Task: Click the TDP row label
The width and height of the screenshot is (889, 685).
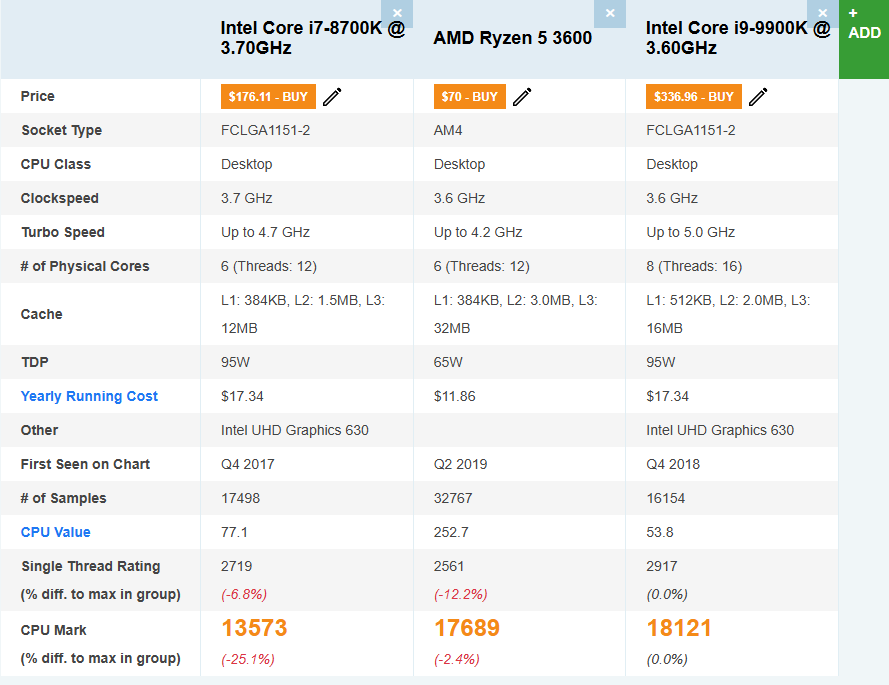Action: click(x=35, y=362)
